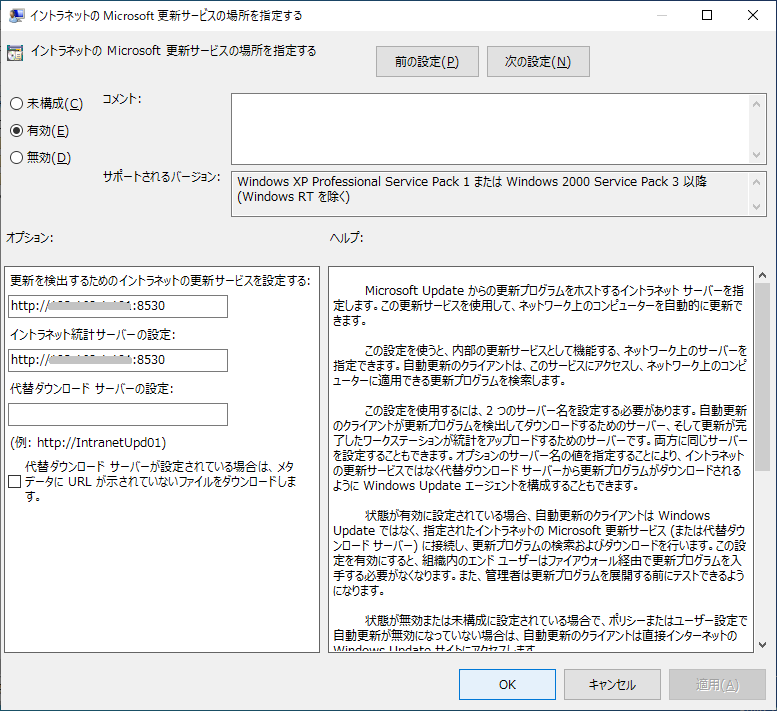This screenshot has width=777, height=711.
Task: Check the alternate download server metadata checkbox
Action: [x=15, y=481]
